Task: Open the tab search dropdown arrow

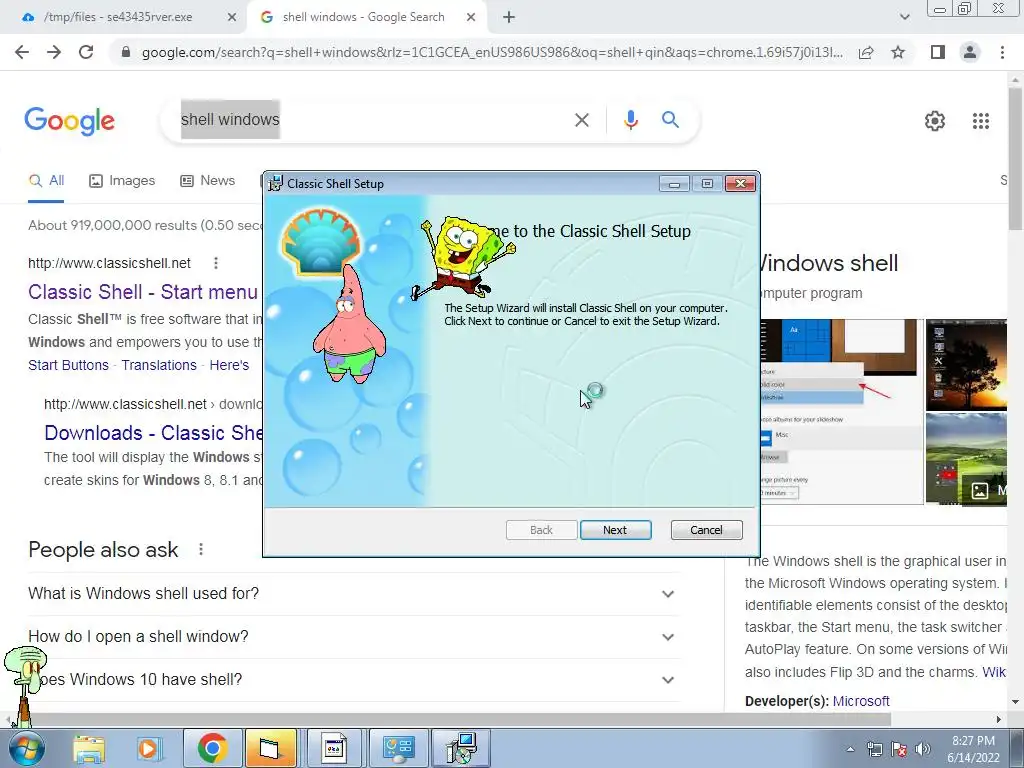Action: [x=904, y=17]
